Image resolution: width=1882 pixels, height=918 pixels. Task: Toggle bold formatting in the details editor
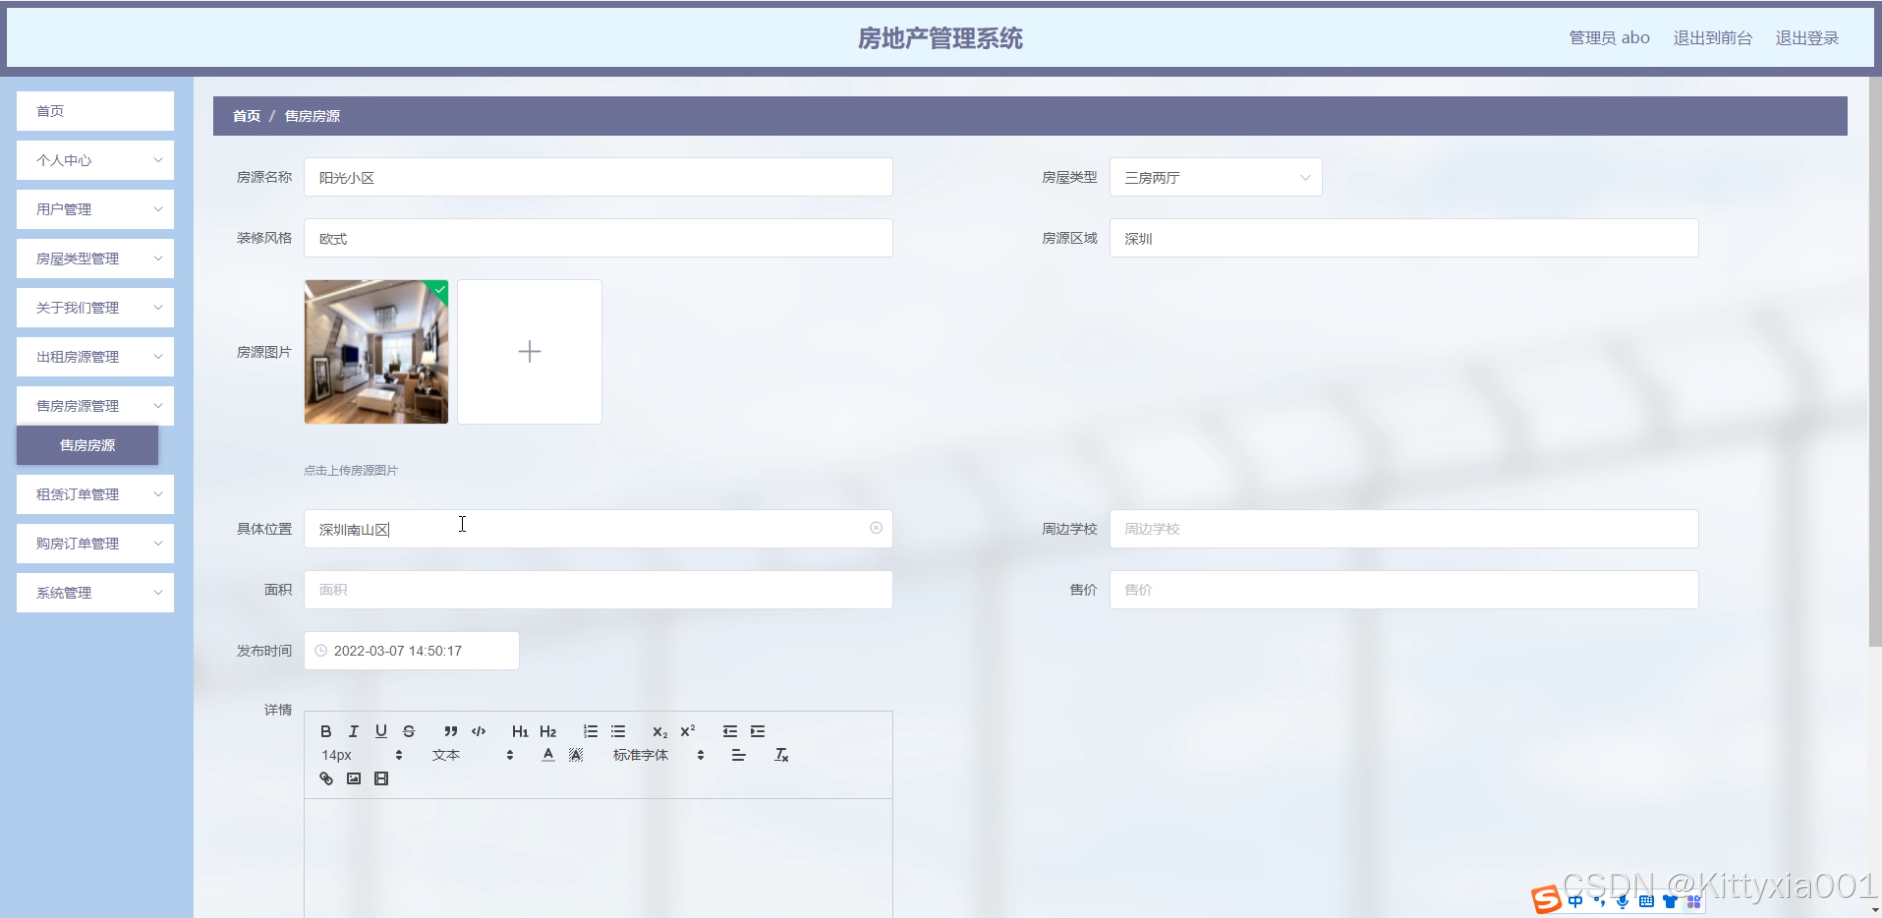(x=326, y=731)
